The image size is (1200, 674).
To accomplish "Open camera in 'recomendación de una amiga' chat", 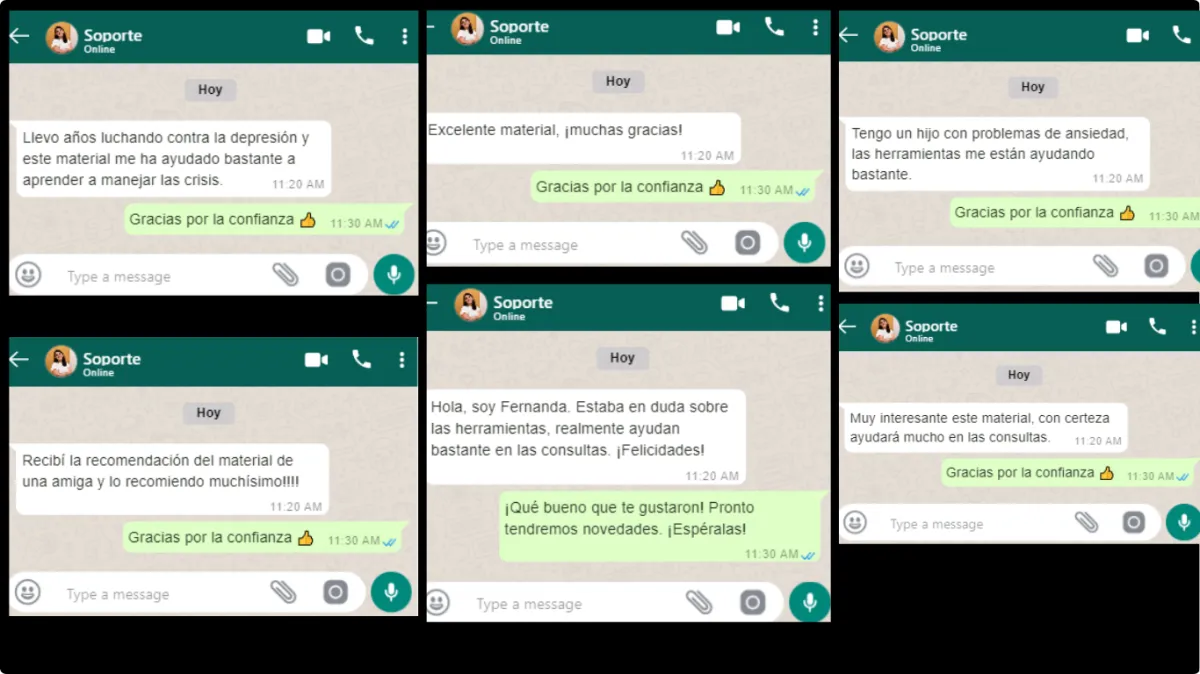I will pyautogui.click(x=335, y=592).
